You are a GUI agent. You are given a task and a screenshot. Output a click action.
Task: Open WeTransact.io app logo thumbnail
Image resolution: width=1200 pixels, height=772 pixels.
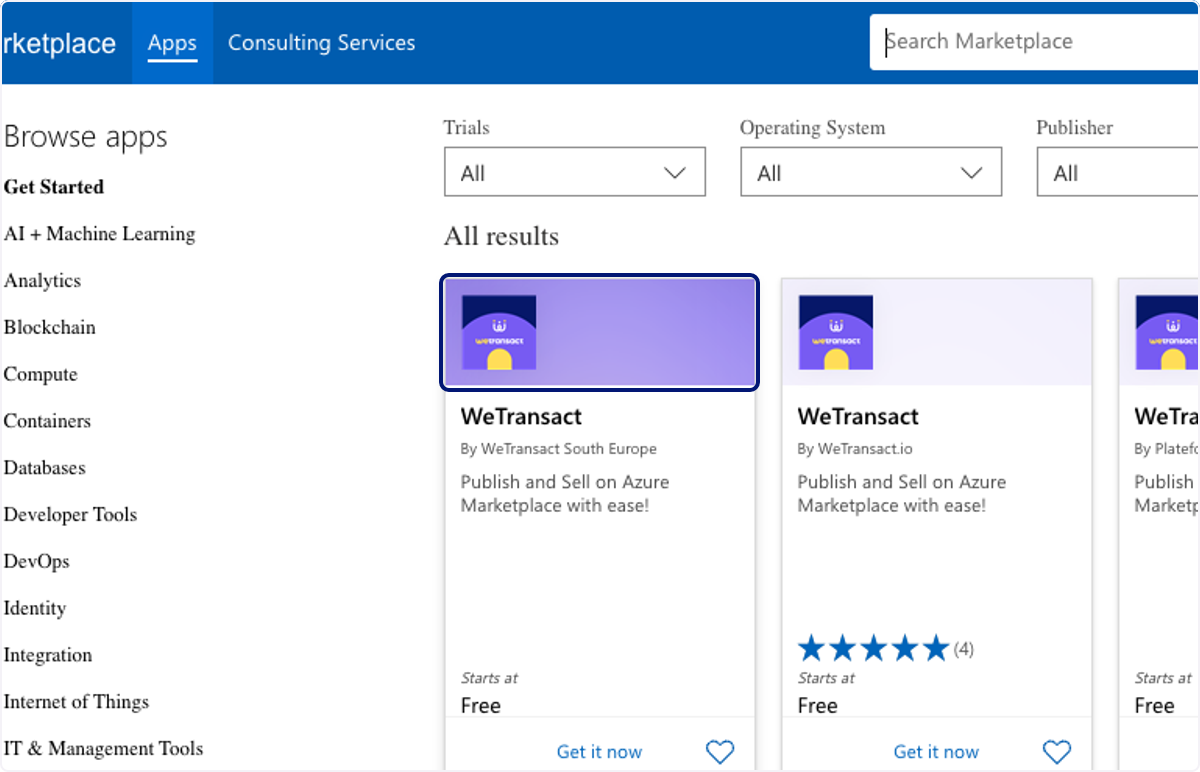[x=836, y=332]
